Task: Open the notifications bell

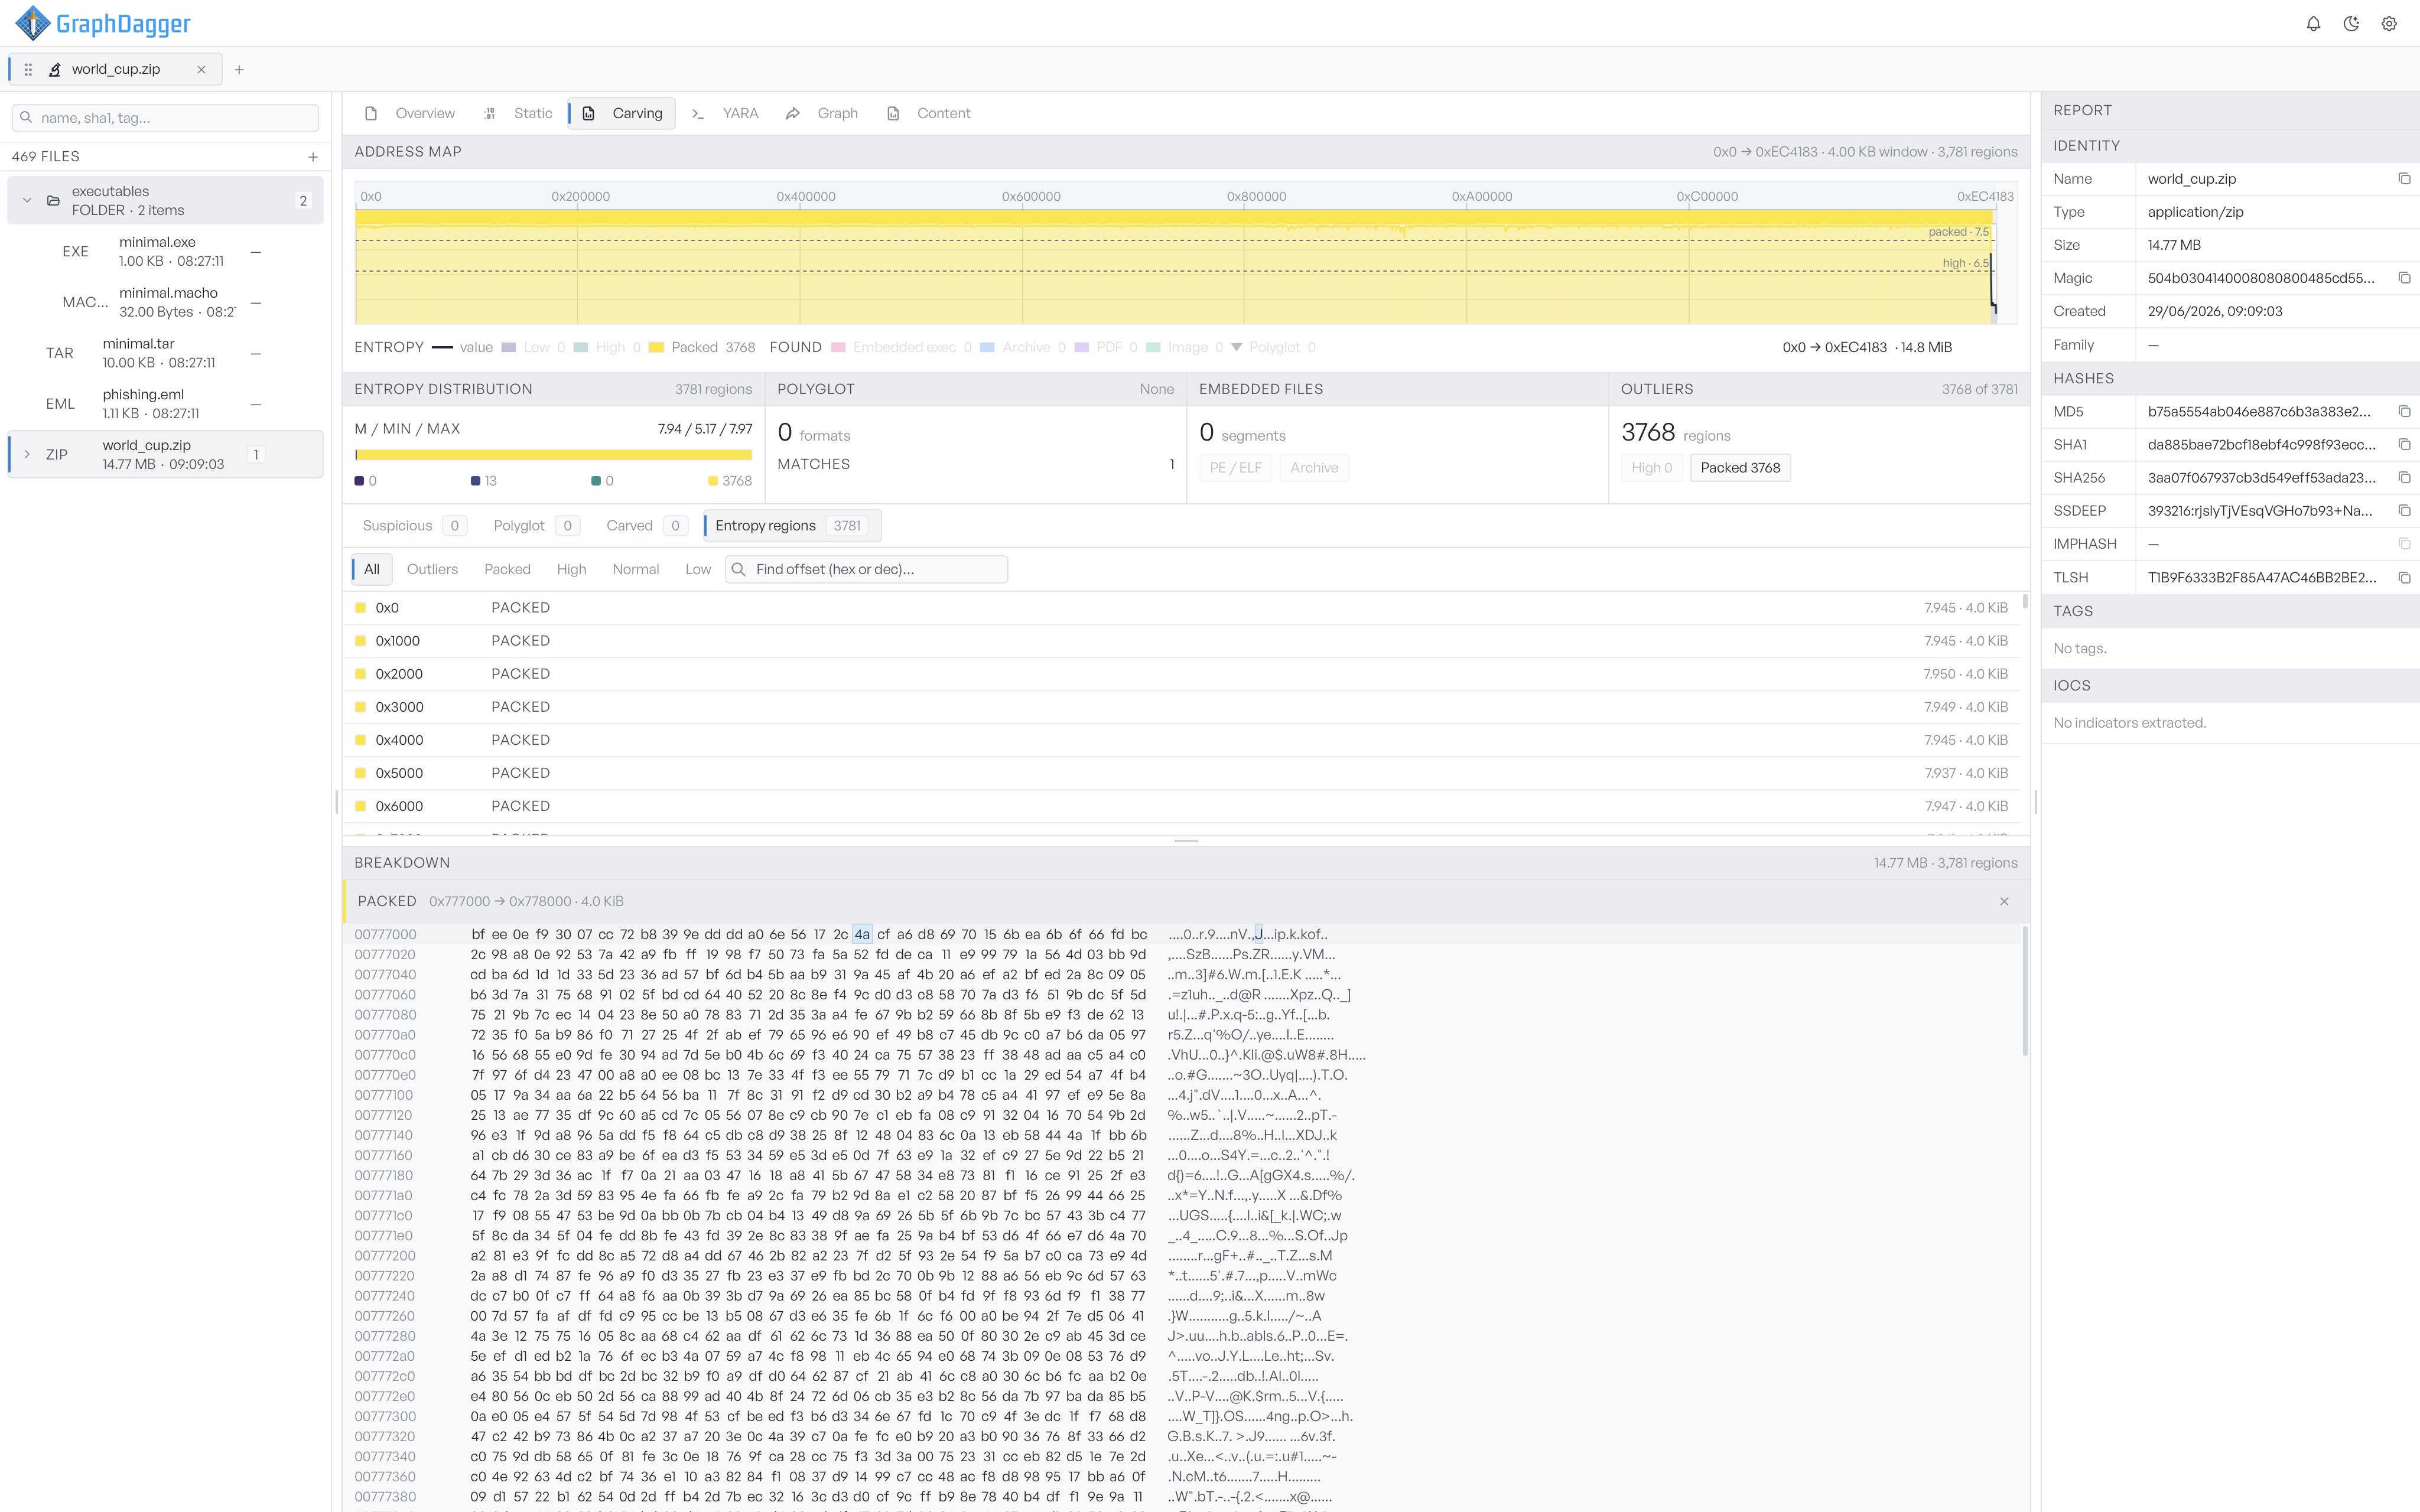Action: click(x=2313, y=24)
